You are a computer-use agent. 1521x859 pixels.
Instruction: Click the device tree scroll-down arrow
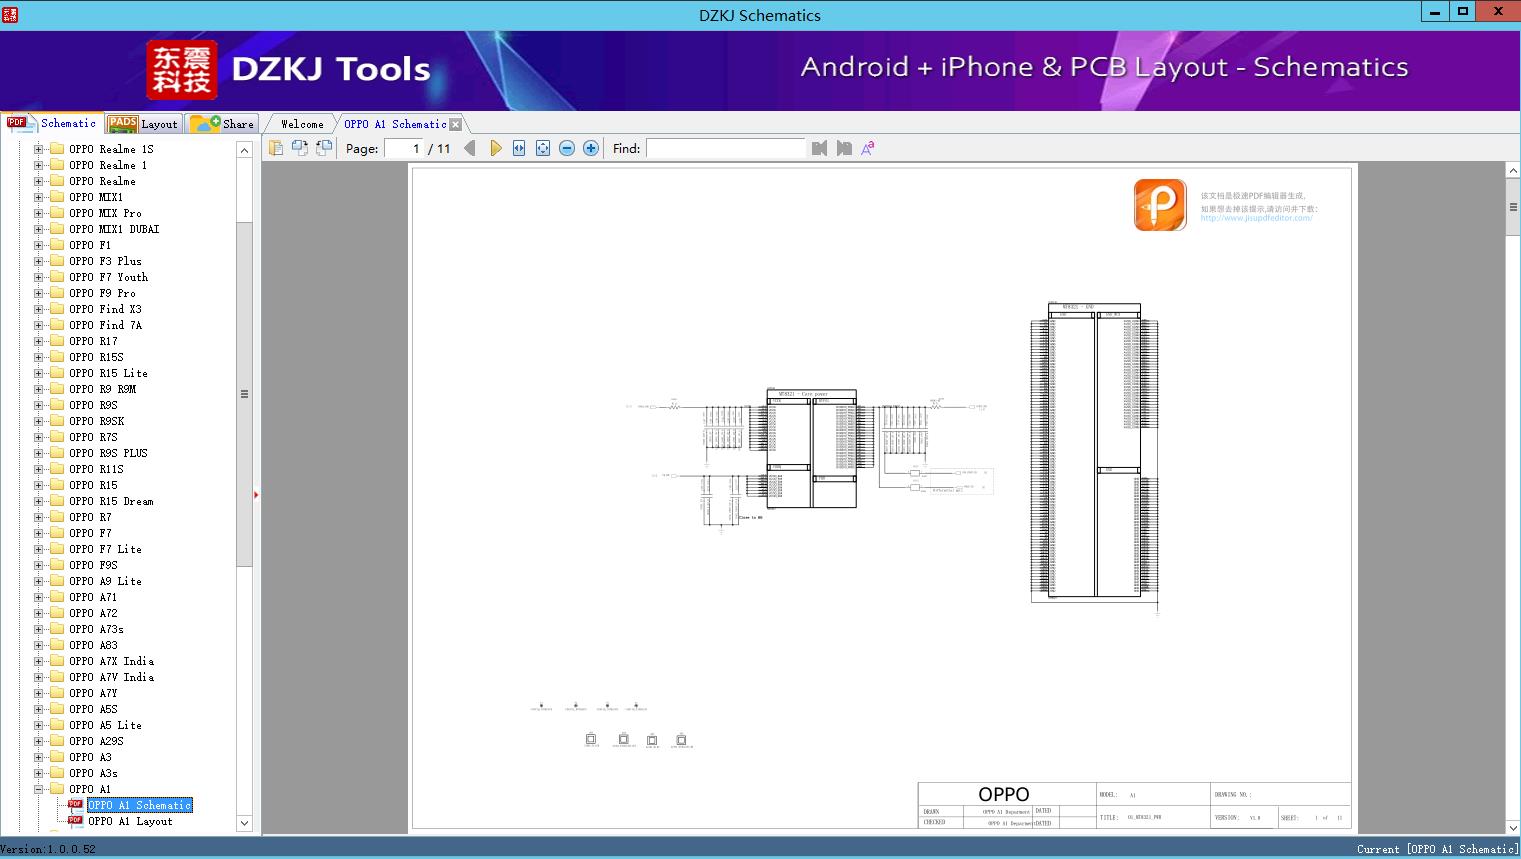point(244,823)
